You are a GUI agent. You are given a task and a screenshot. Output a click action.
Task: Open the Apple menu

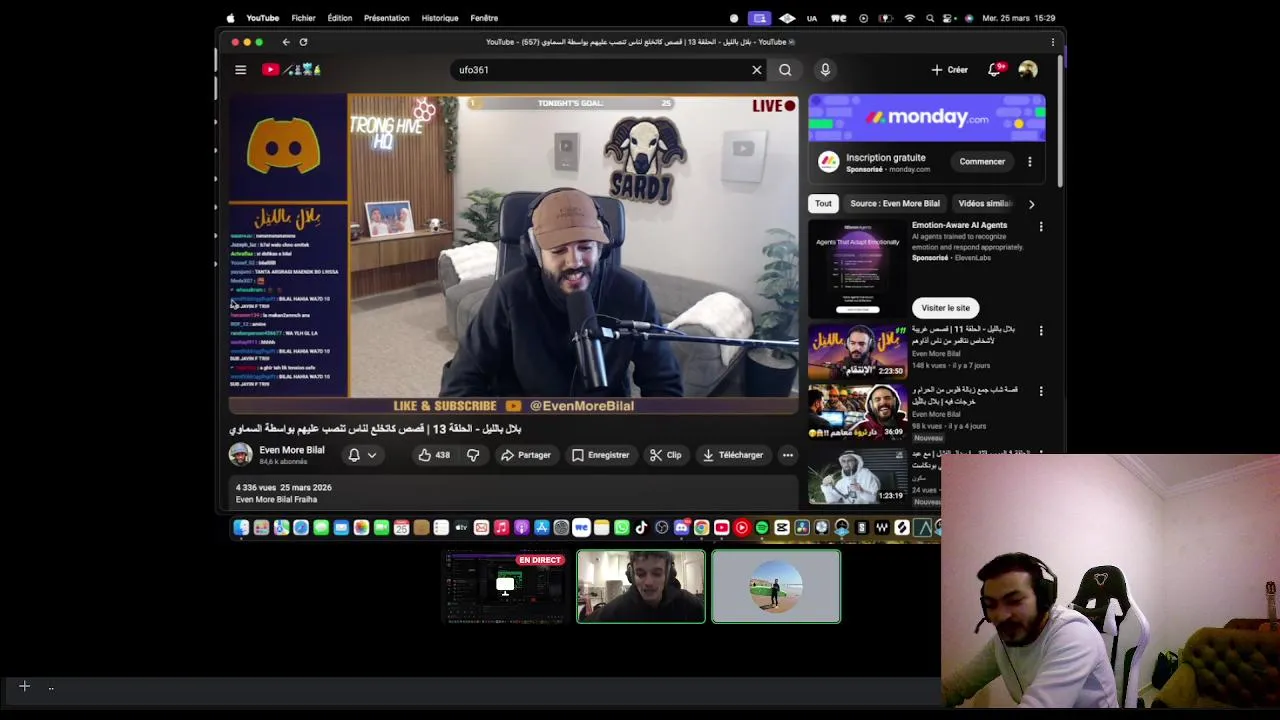tap(231, 18)
